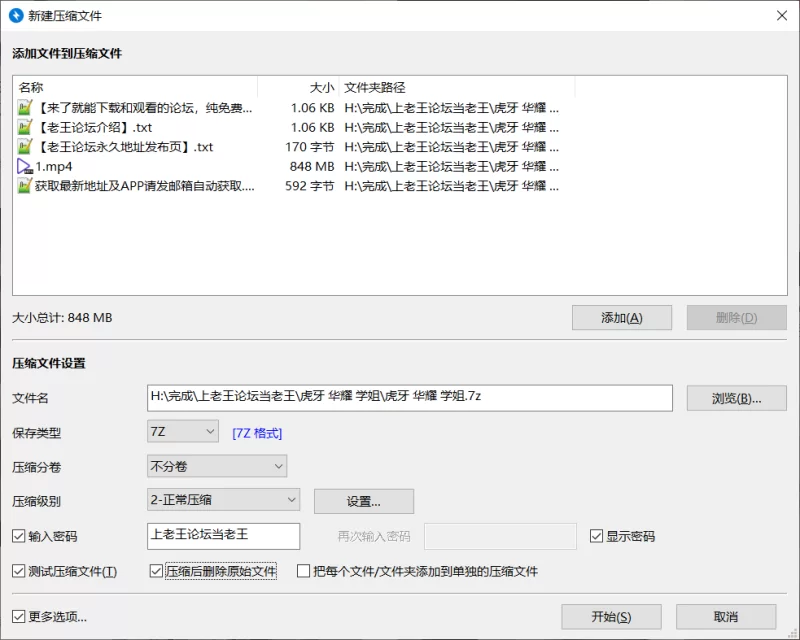The image size is (800, 640).
Task: Click the text file icon of 【老王论坛介绍】.txt
Action: [x=25, y=127]
